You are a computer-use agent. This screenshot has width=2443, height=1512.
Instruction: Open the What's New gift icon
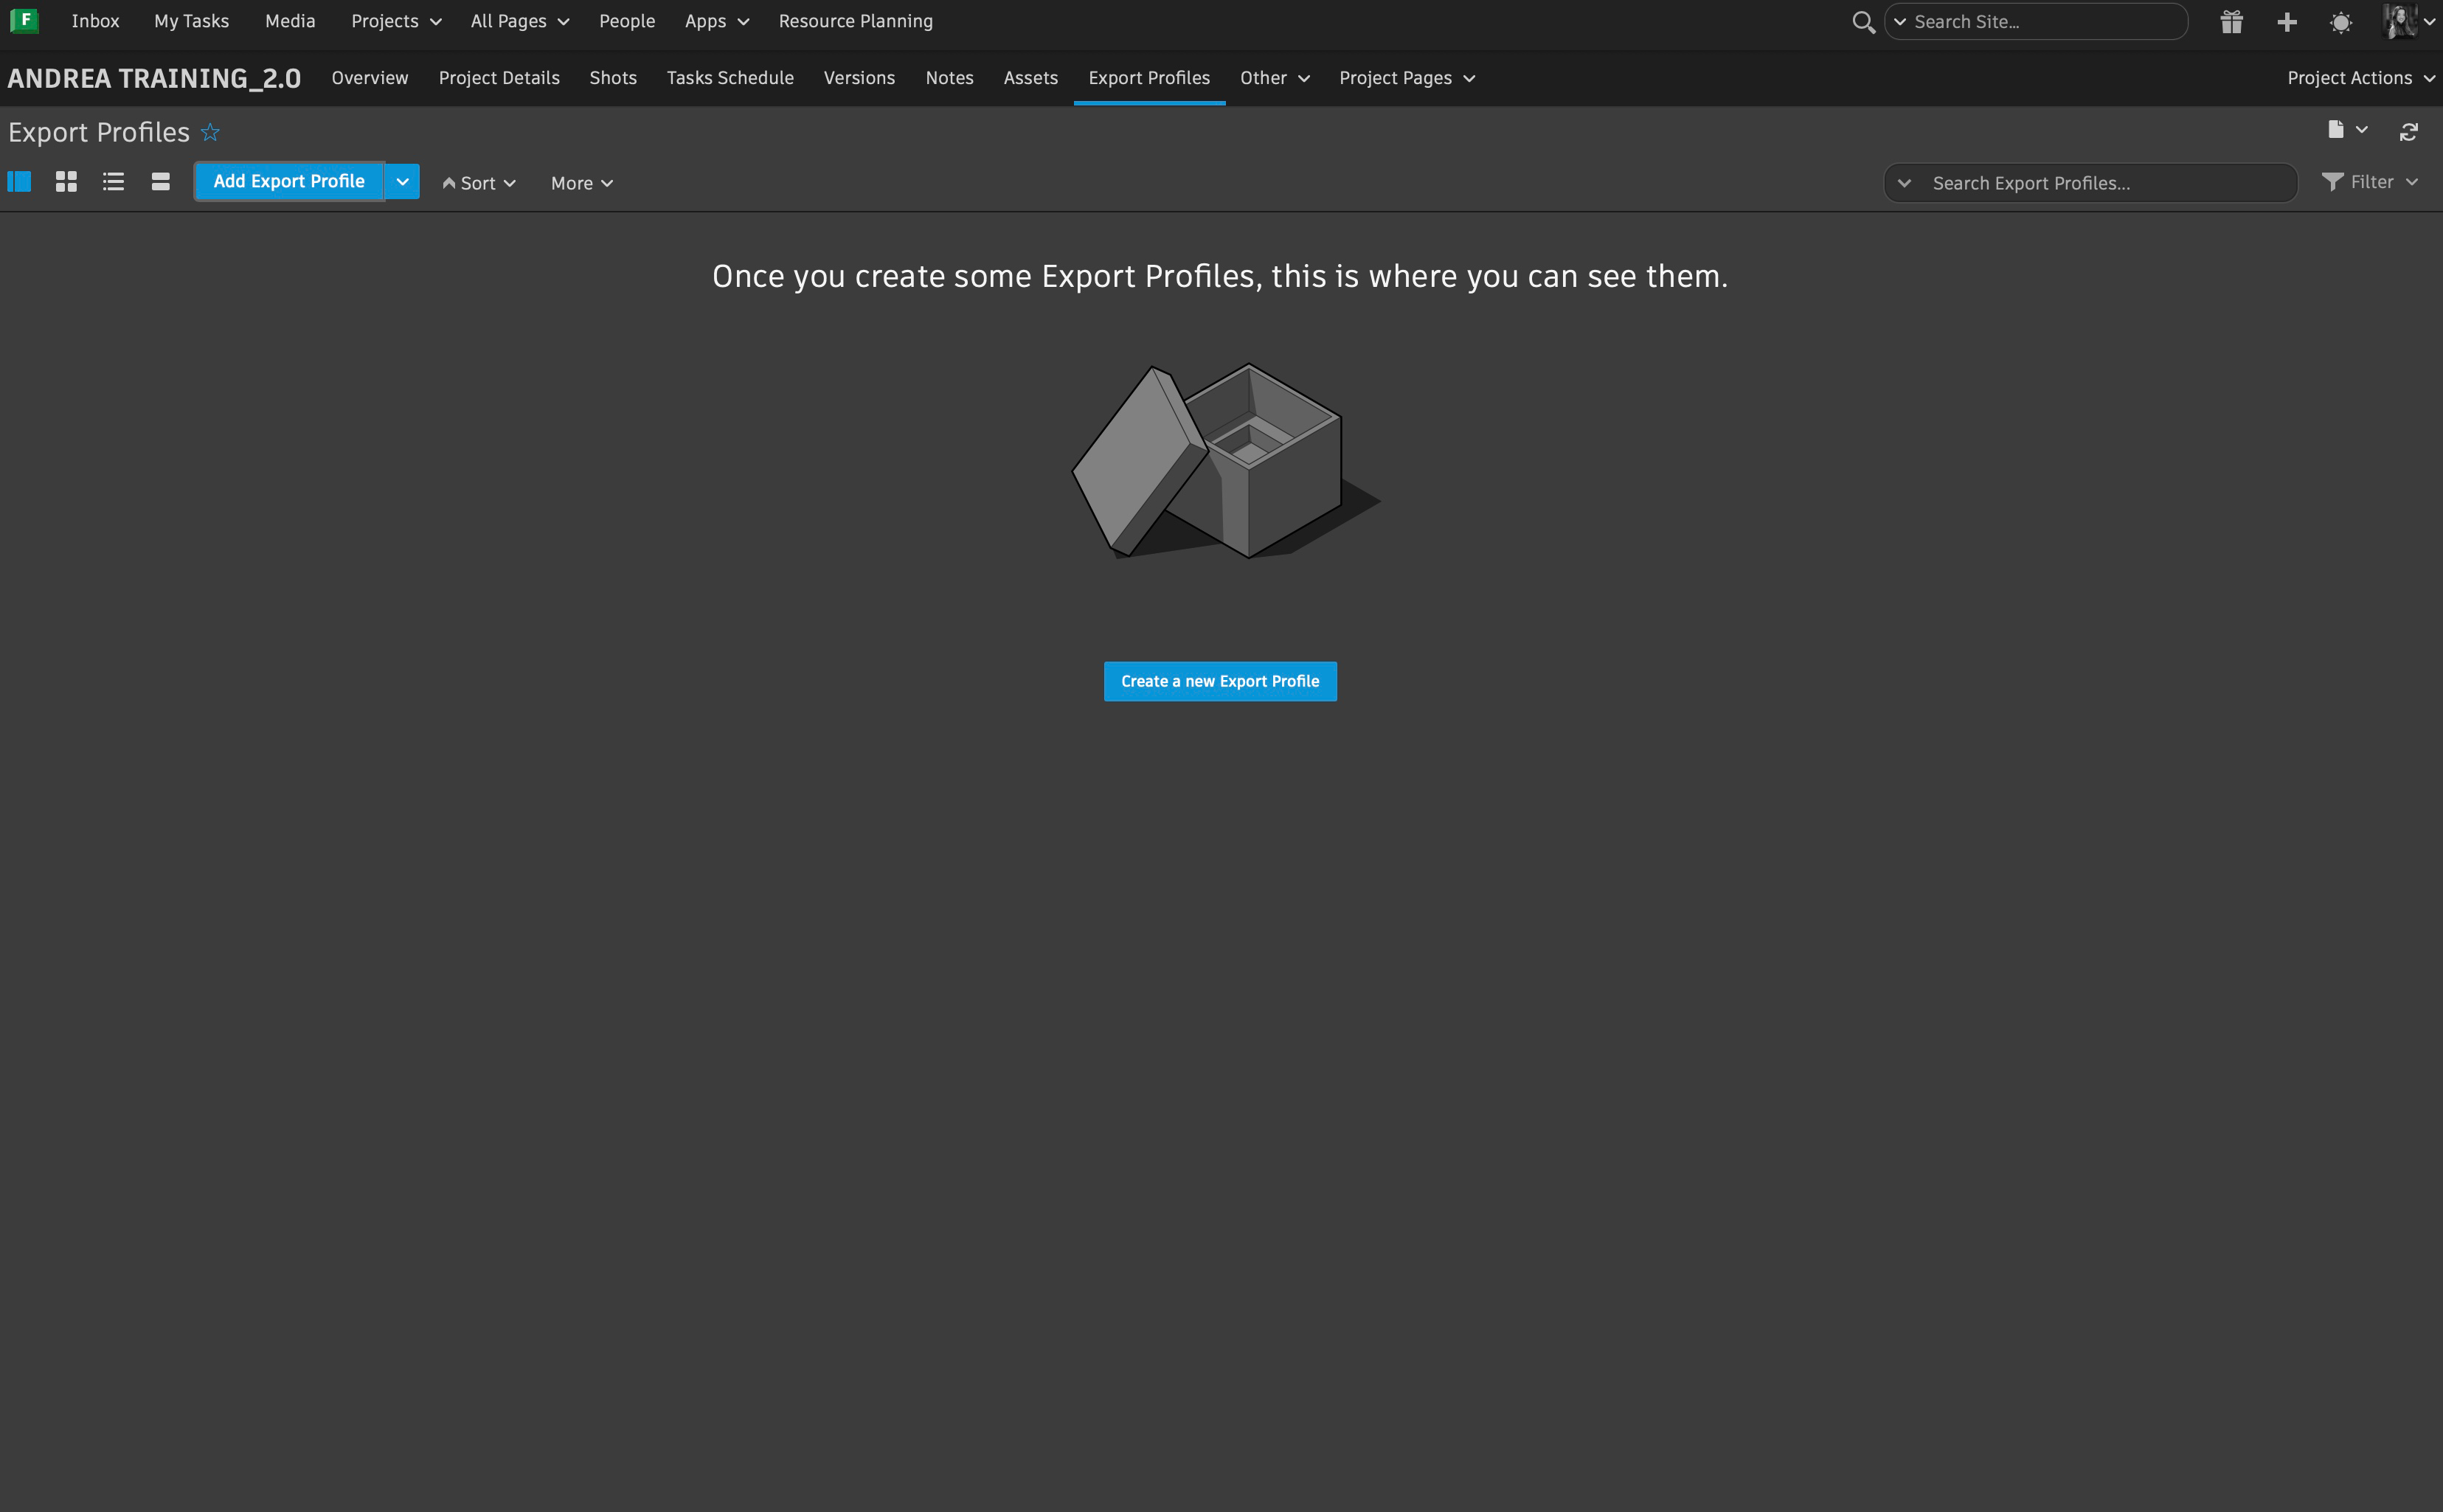2231,22
